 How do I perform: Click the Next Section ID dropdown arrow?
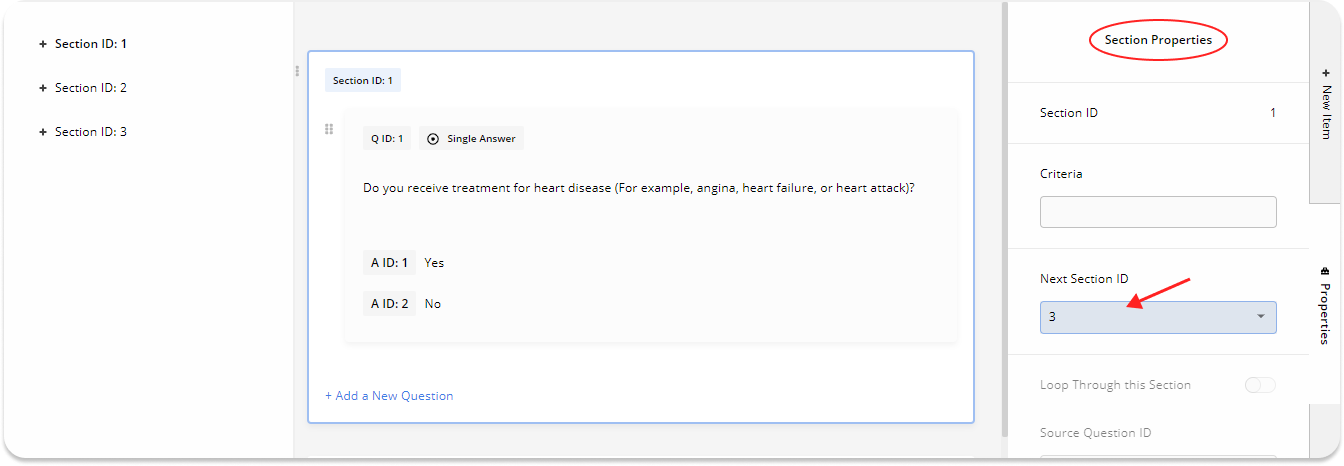1260,317
